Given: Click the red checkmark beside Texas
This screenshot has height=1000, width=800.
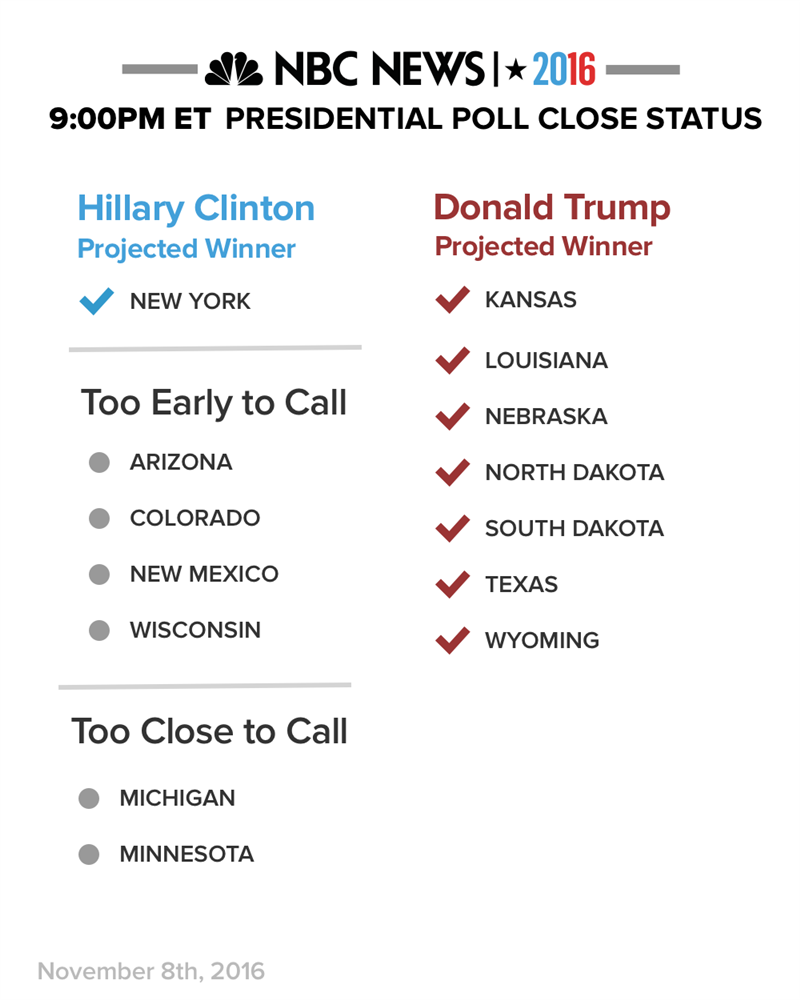Looking at the screenshot, I should click(x=452, y=584).
